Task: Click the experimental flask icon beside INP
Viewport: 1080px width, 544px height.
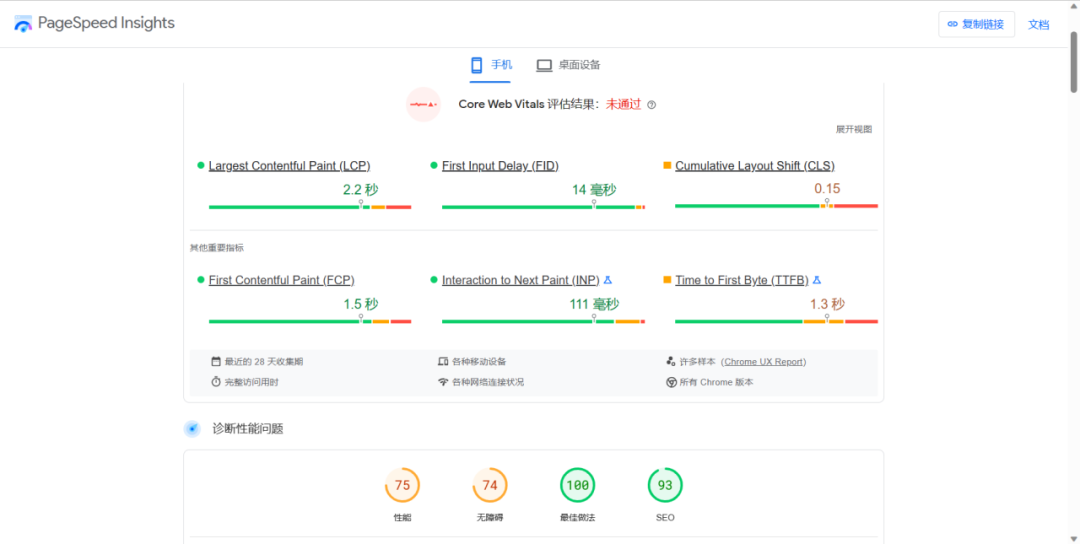Action: point(608,280)
